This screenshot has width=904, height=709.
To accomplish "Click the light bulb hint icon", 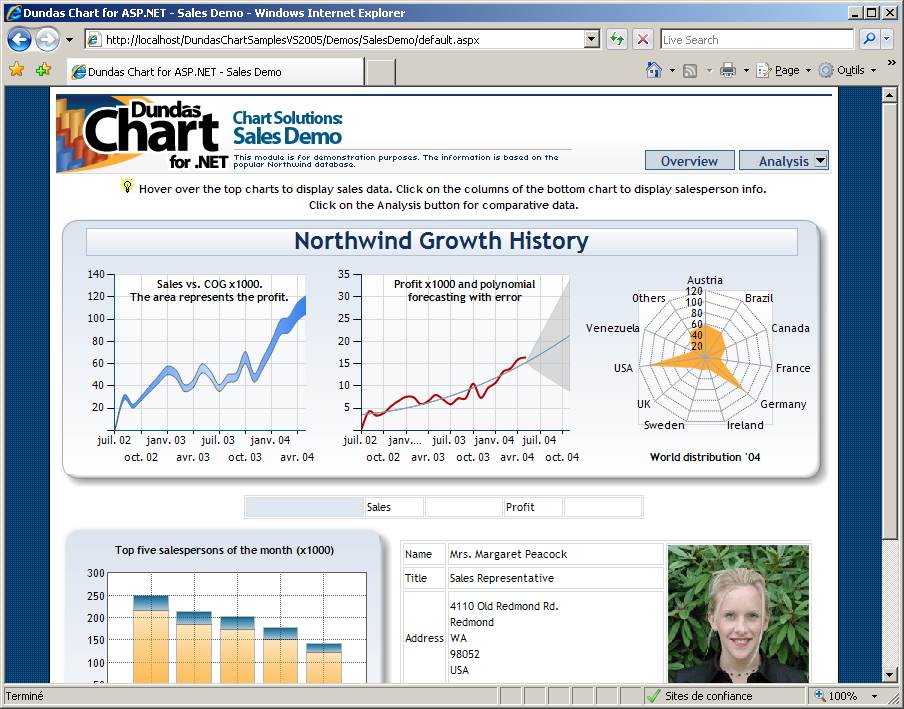I will click(x=127, y=186).
